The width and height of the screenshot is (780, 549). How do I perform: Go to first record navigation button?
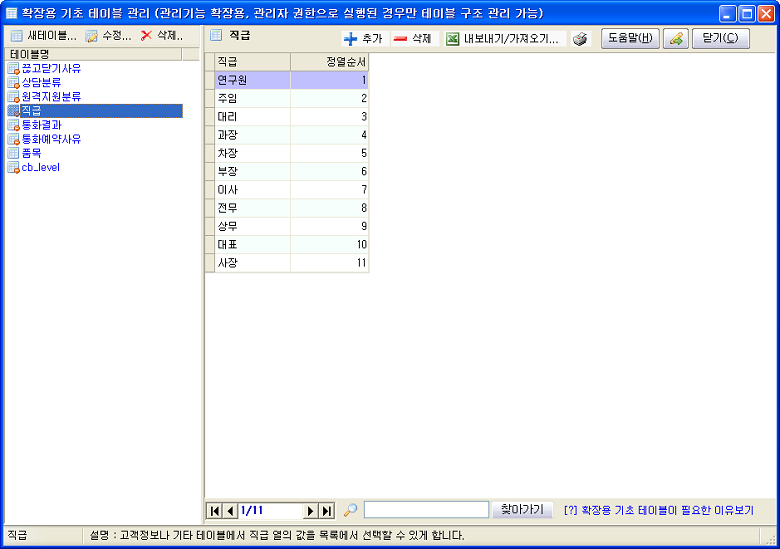point(214,511)
